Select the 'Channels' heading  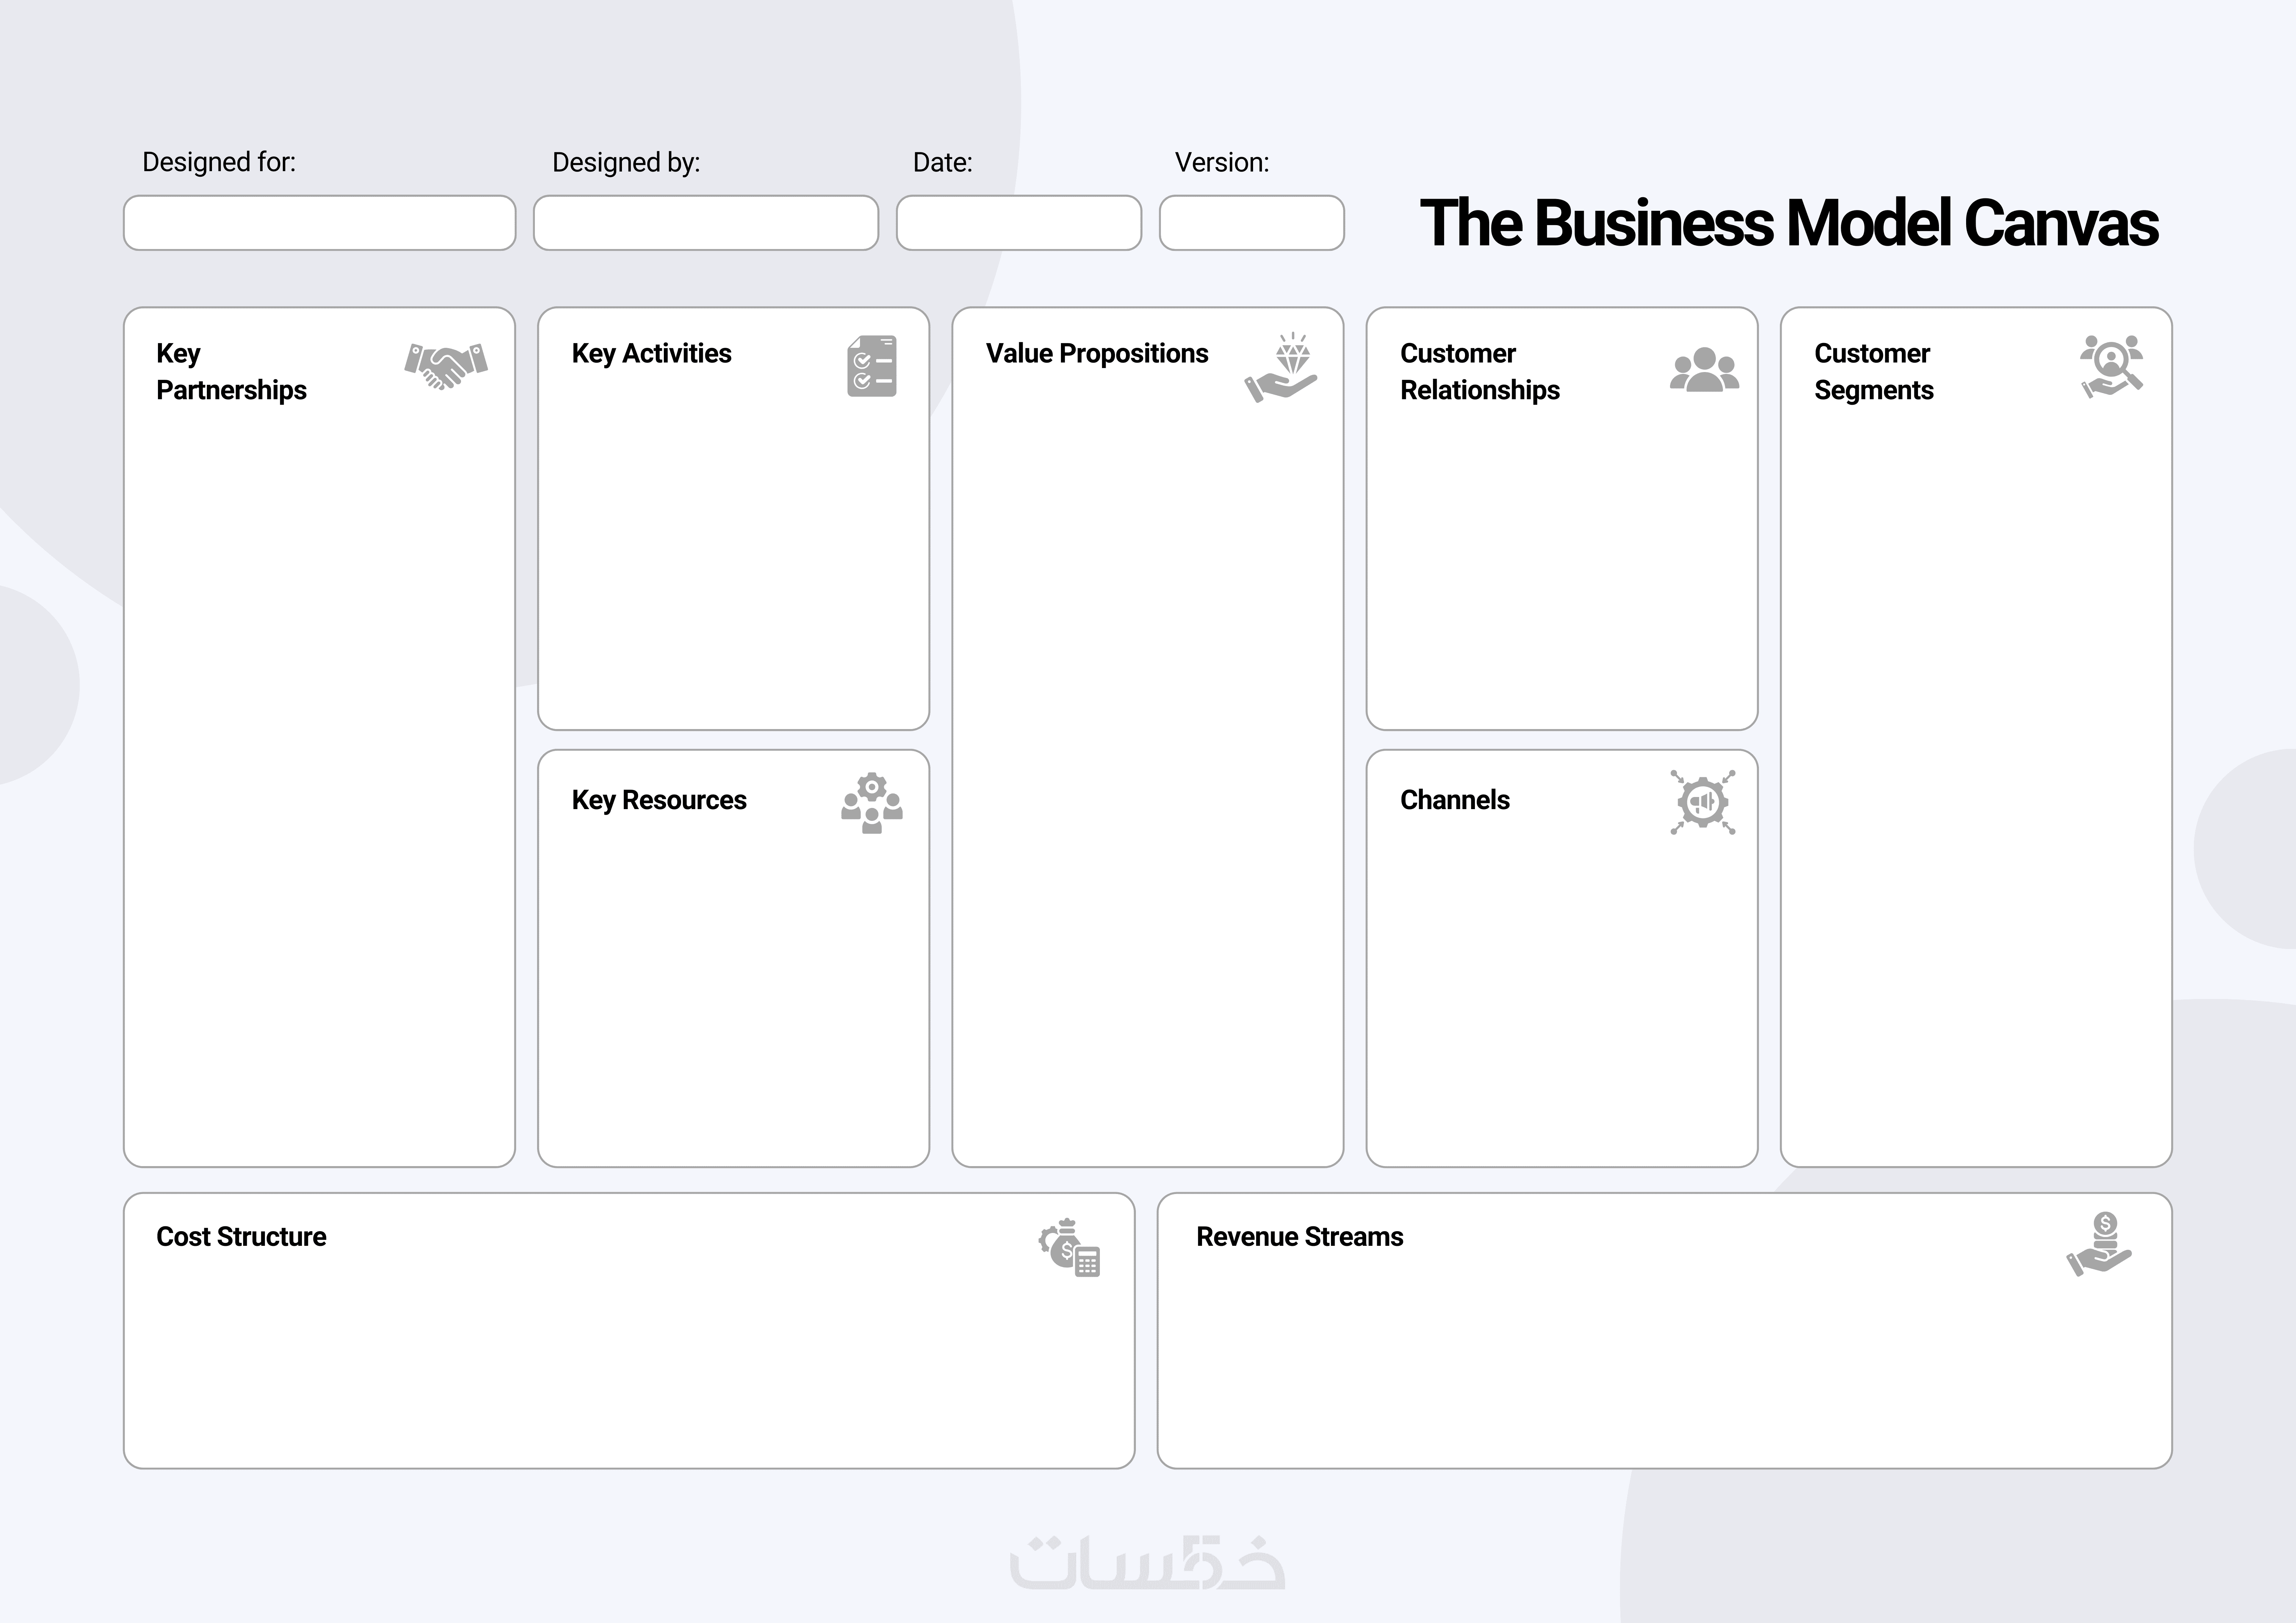tap(1455, 800)
